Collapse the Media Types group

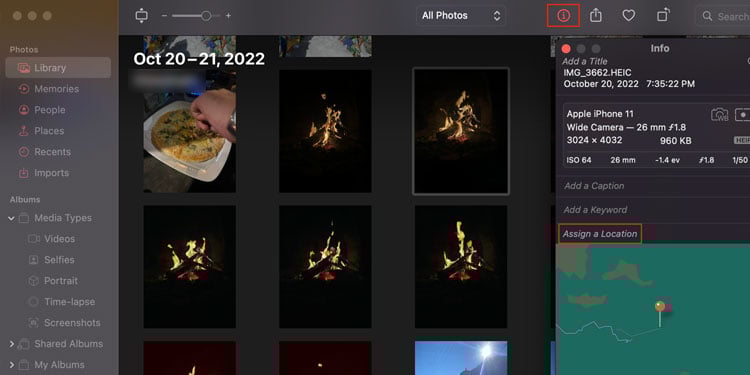click(11, 218)
